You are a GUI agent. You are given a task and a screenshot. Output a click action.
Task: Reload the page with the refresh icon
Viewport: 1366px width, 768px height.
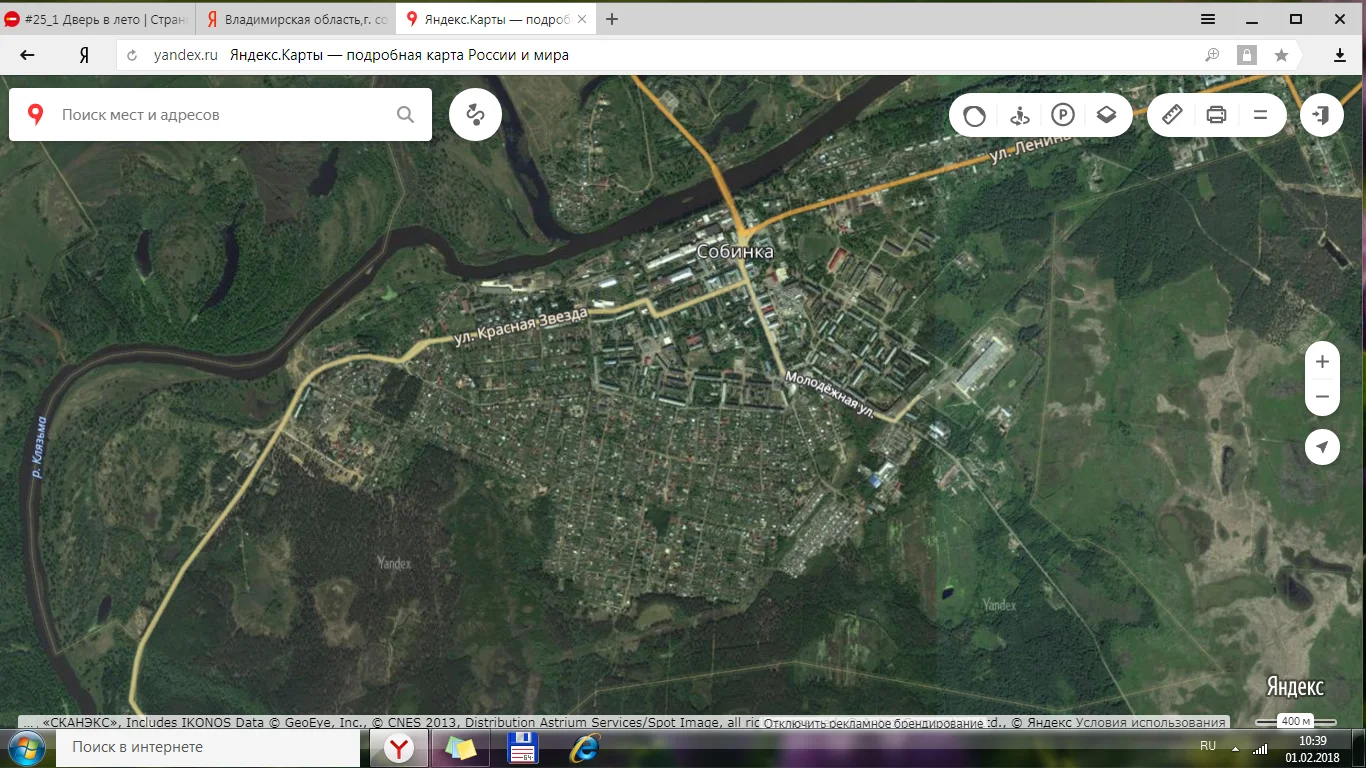coord(132,56)
